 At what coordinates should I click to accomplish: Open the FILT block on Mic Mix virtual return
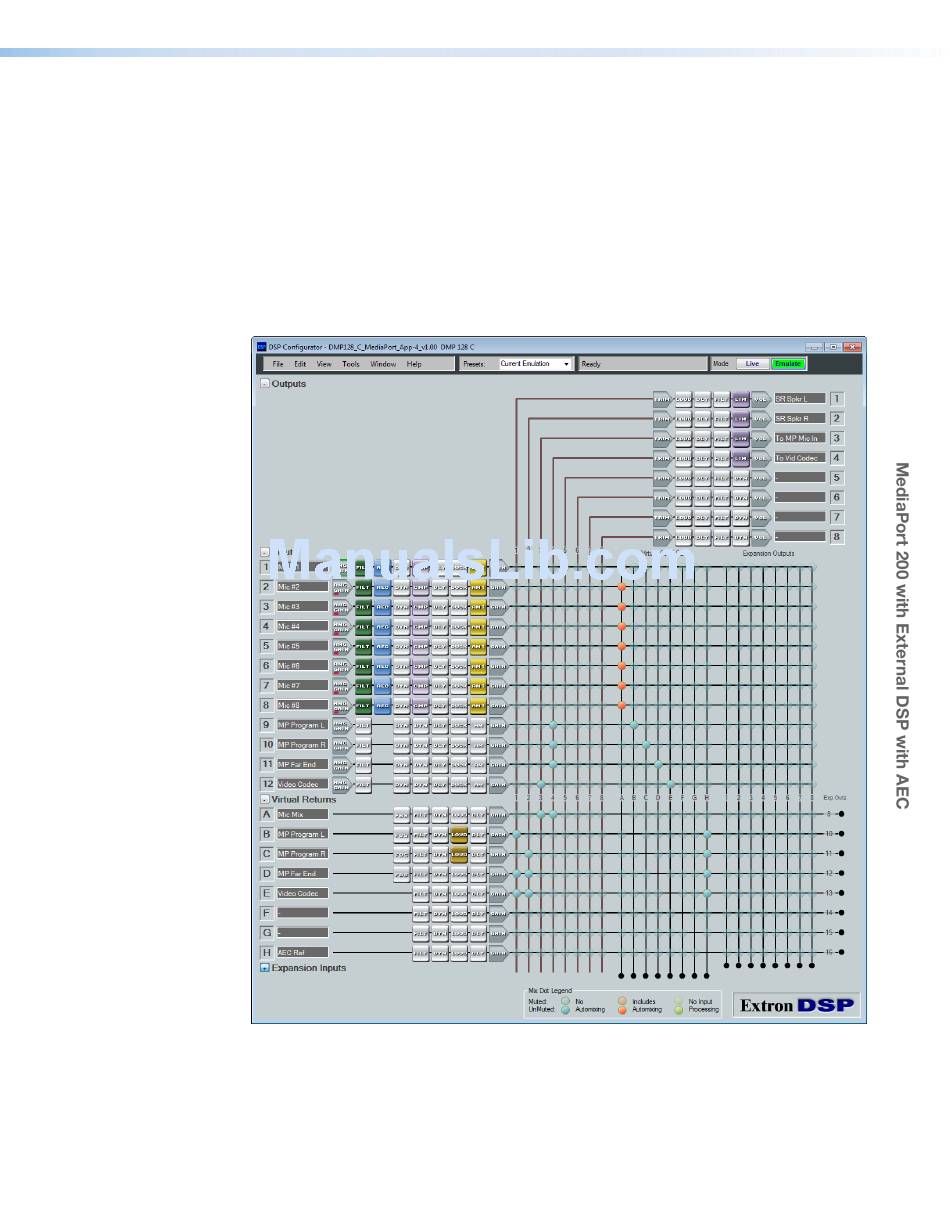tap(421, 815)
